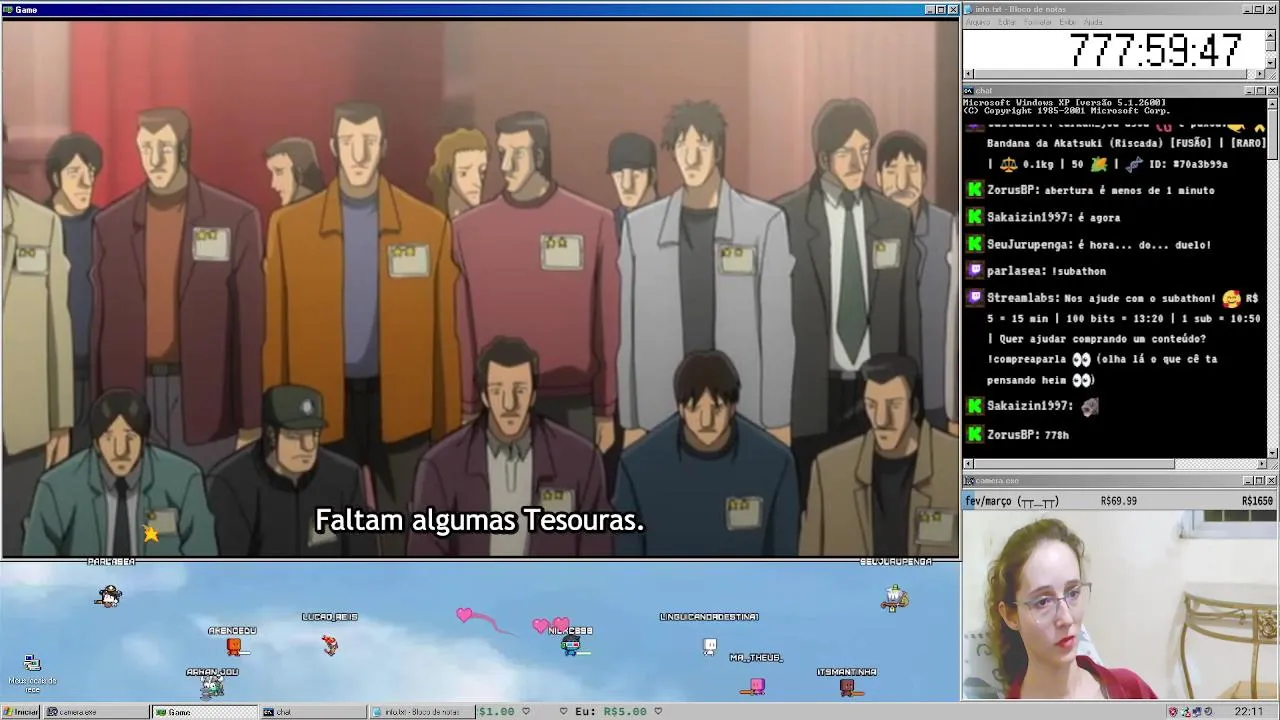This screenshot has width=1280, height=720.
Task: Open Editar menu in Bloco de notas
Action: click(x=1007, y=22)
